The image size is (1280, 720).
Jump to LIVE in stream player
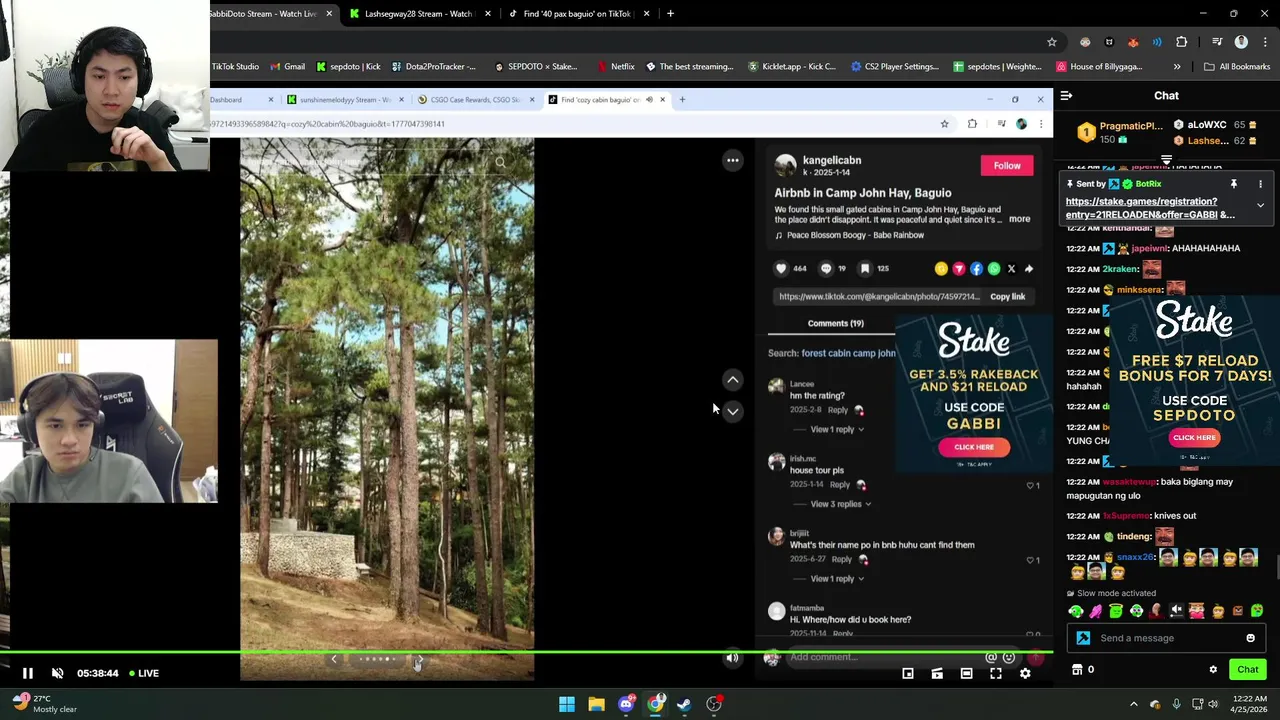(x=144, y=673)
